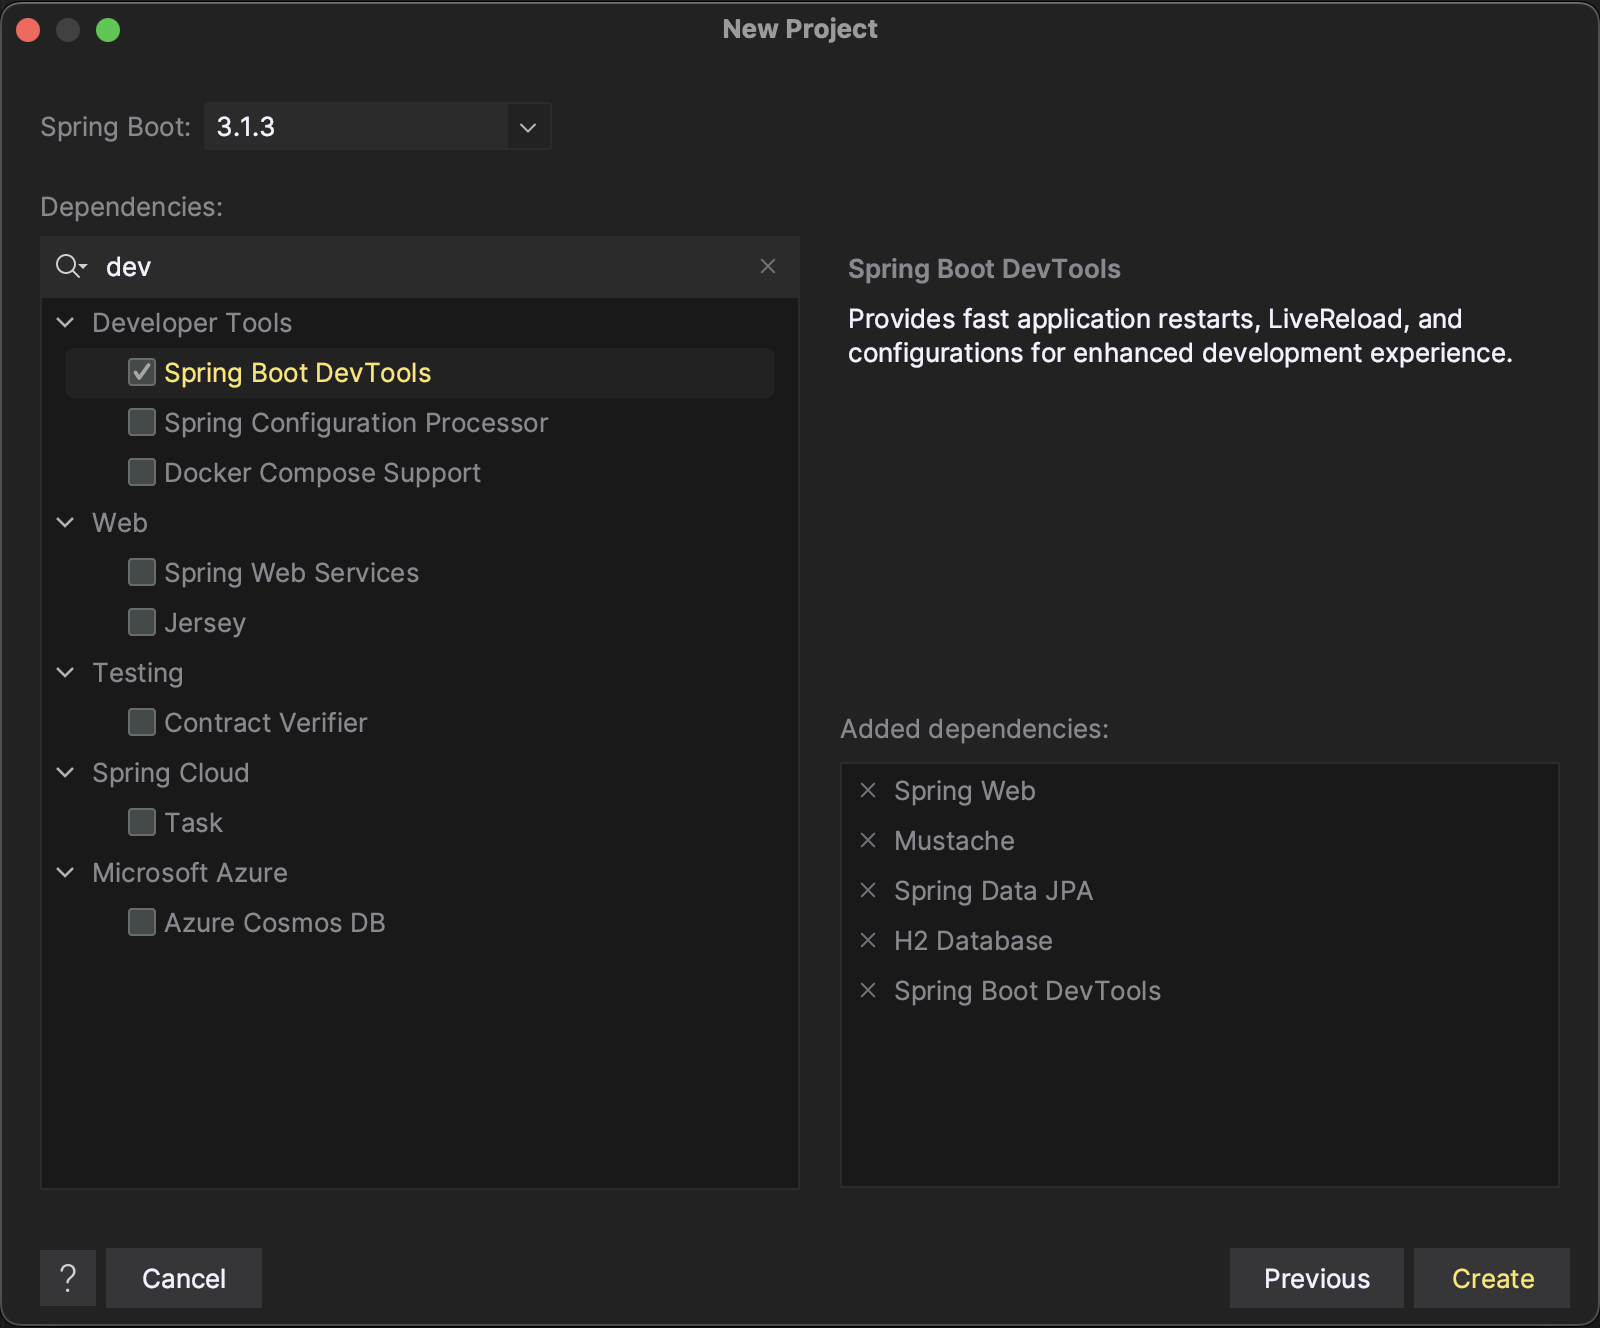1600x1328 pixels.
Task: Remove Spring Web from added dependencies
Action: tap(868, 790)
